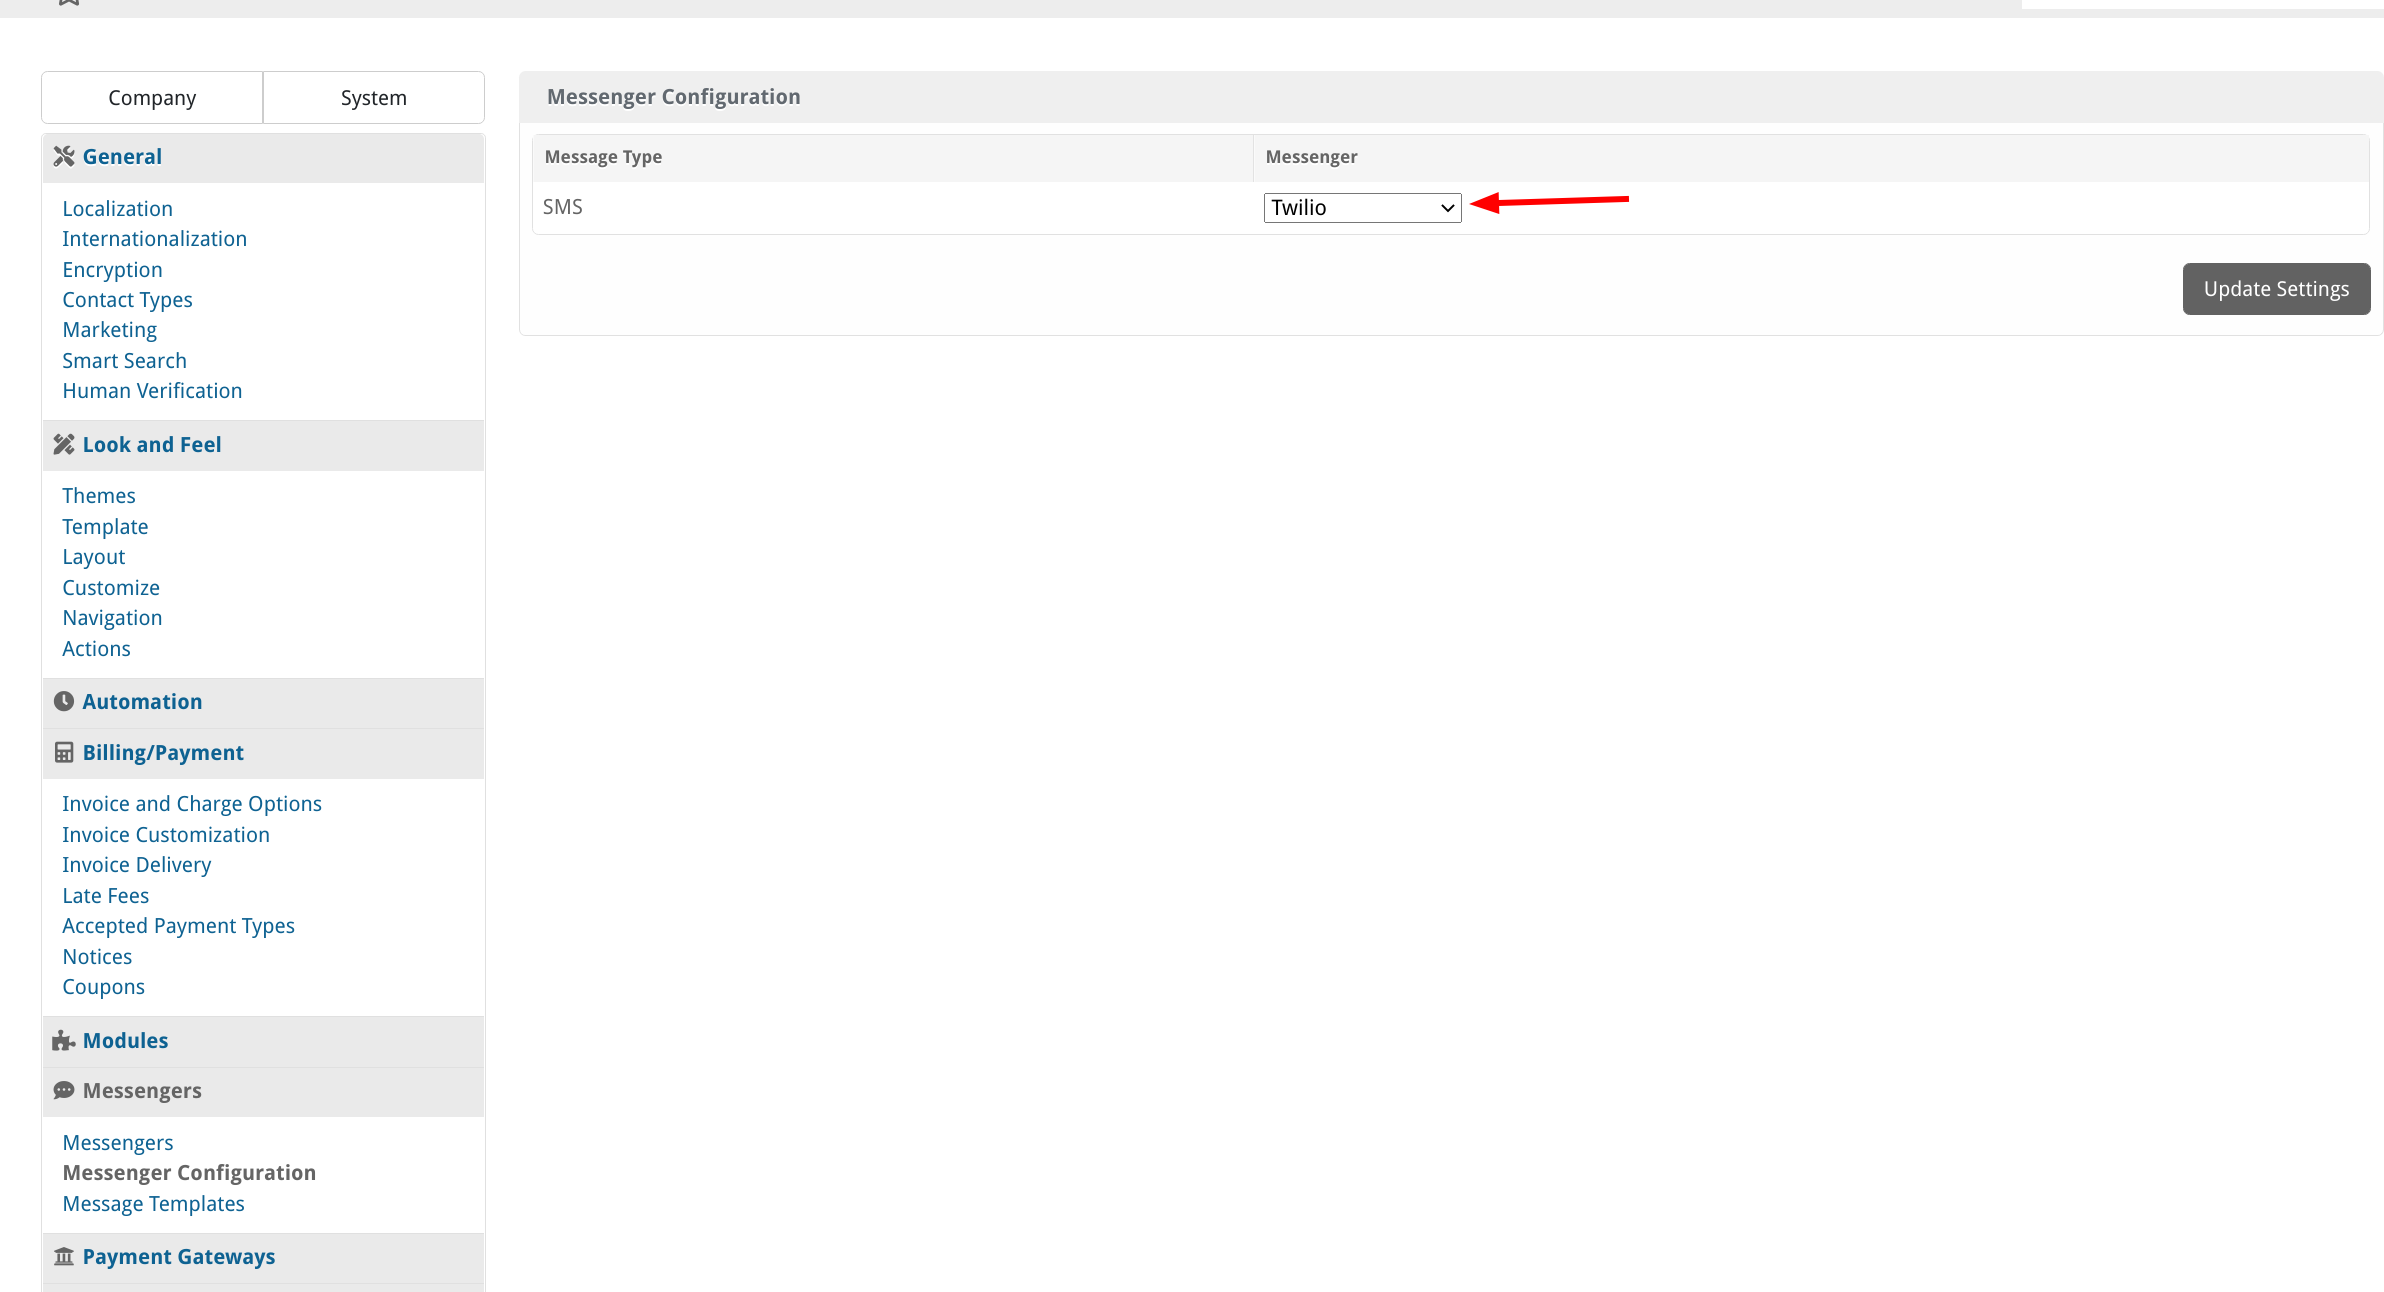Open the Localization settings link
The height and width of the screenshot is (1292, 2384).
tap(117, 208)
